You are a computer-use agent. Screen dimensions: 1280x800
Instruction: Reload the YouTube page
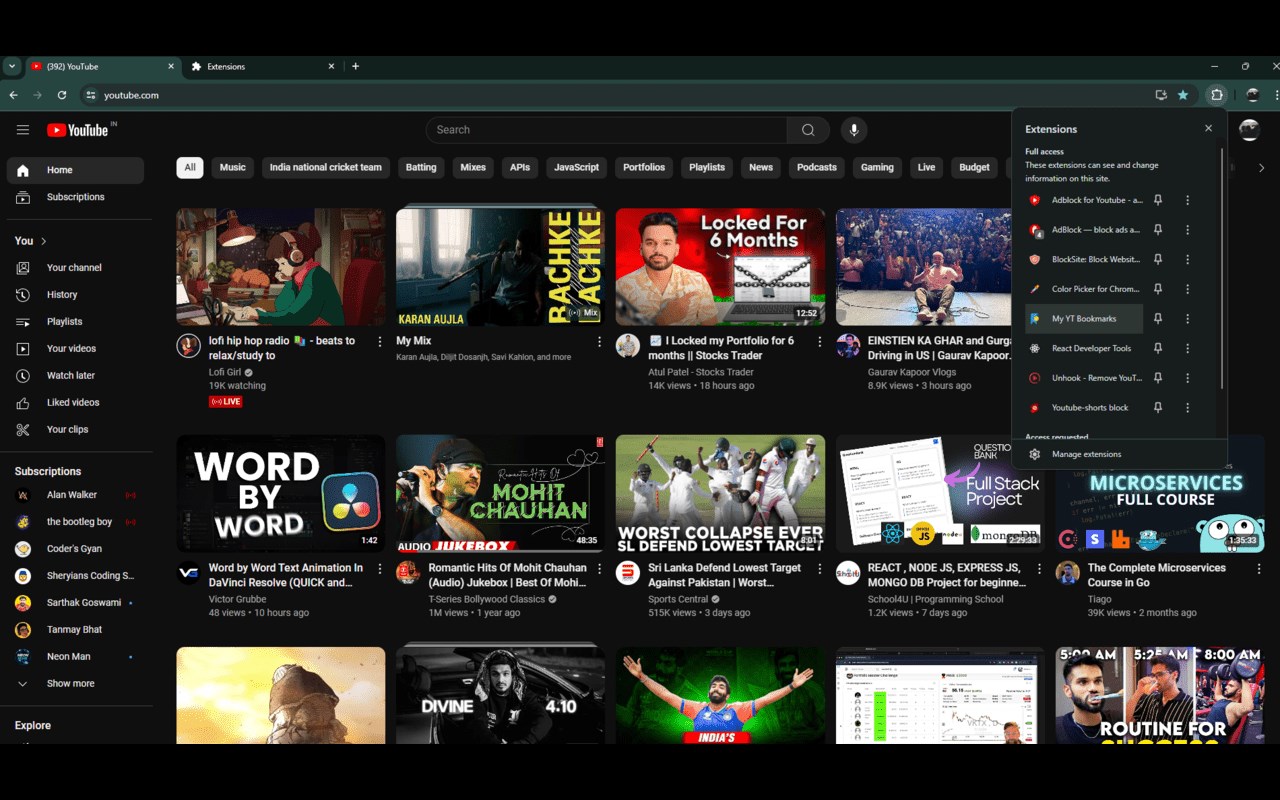pyautogui.click(x=62, y=95)
